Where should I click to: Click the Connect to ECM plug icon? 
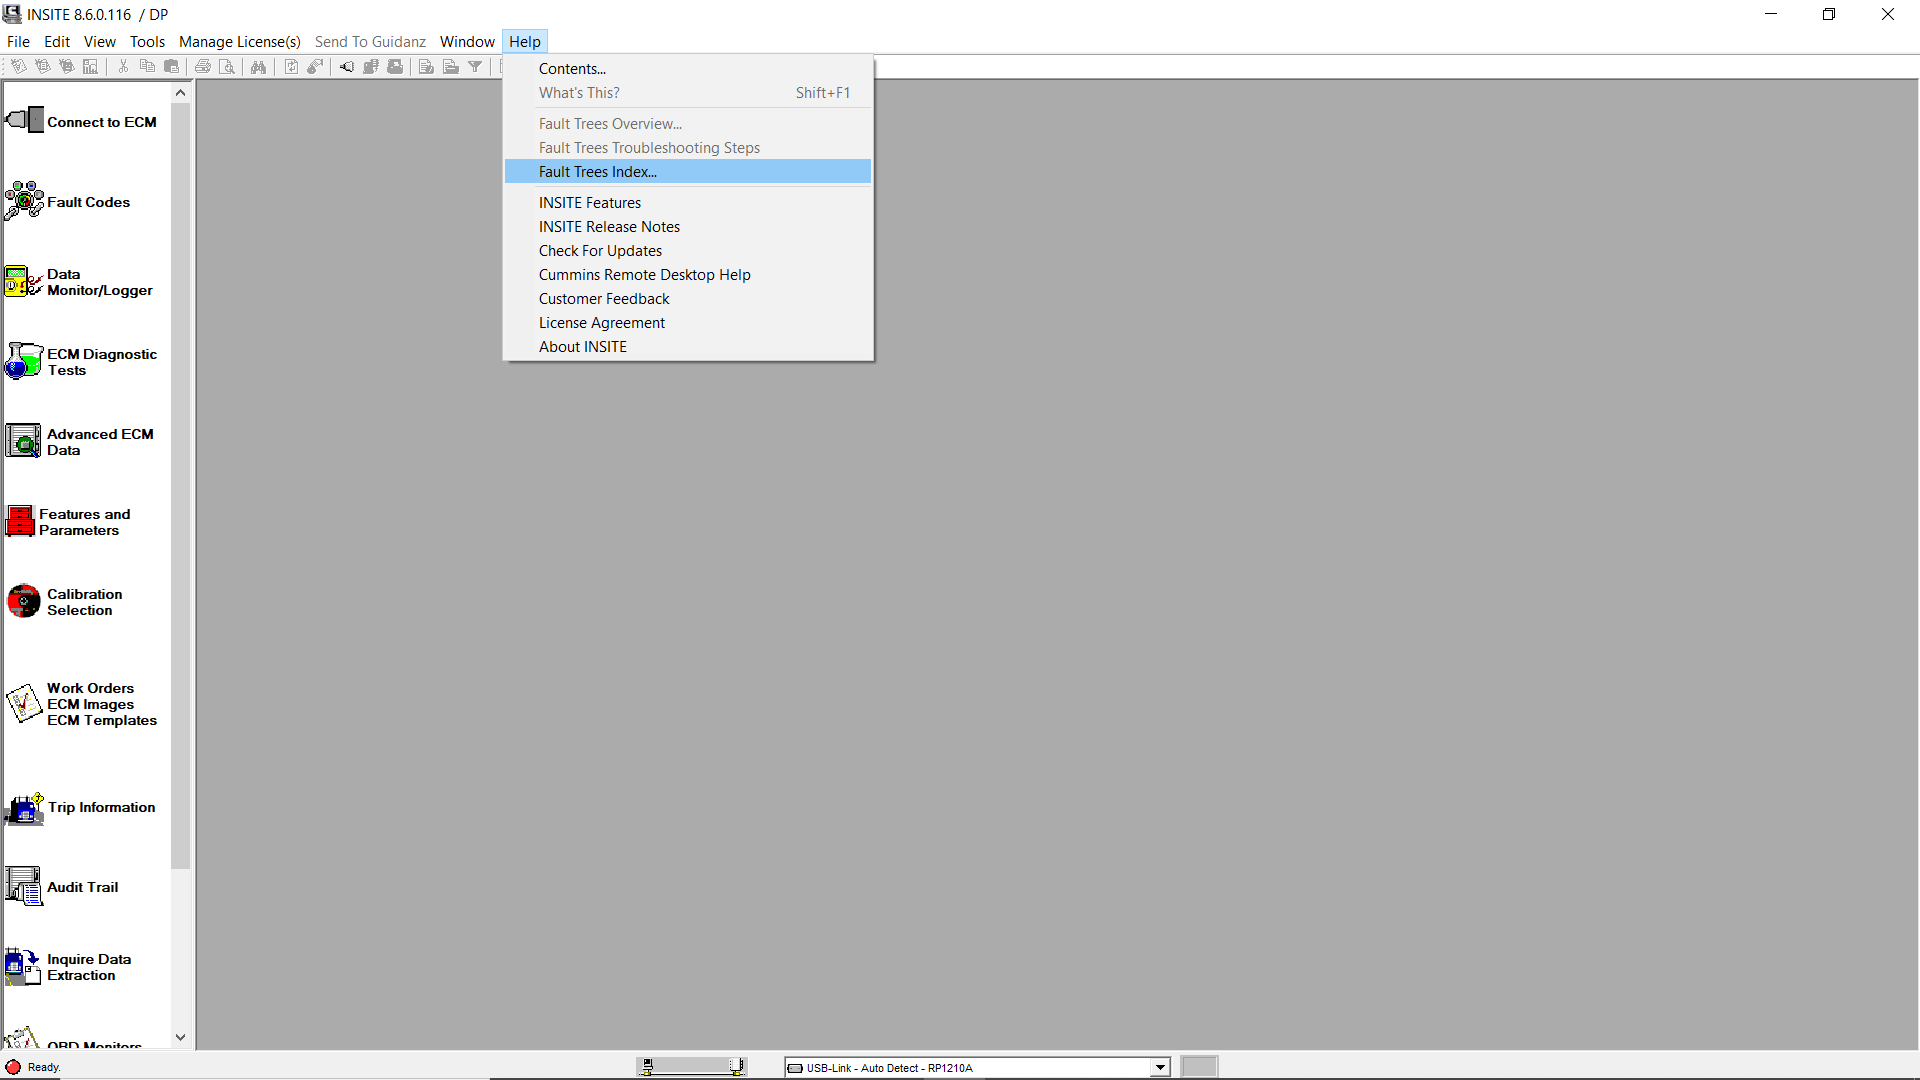[x=25, y=121]
